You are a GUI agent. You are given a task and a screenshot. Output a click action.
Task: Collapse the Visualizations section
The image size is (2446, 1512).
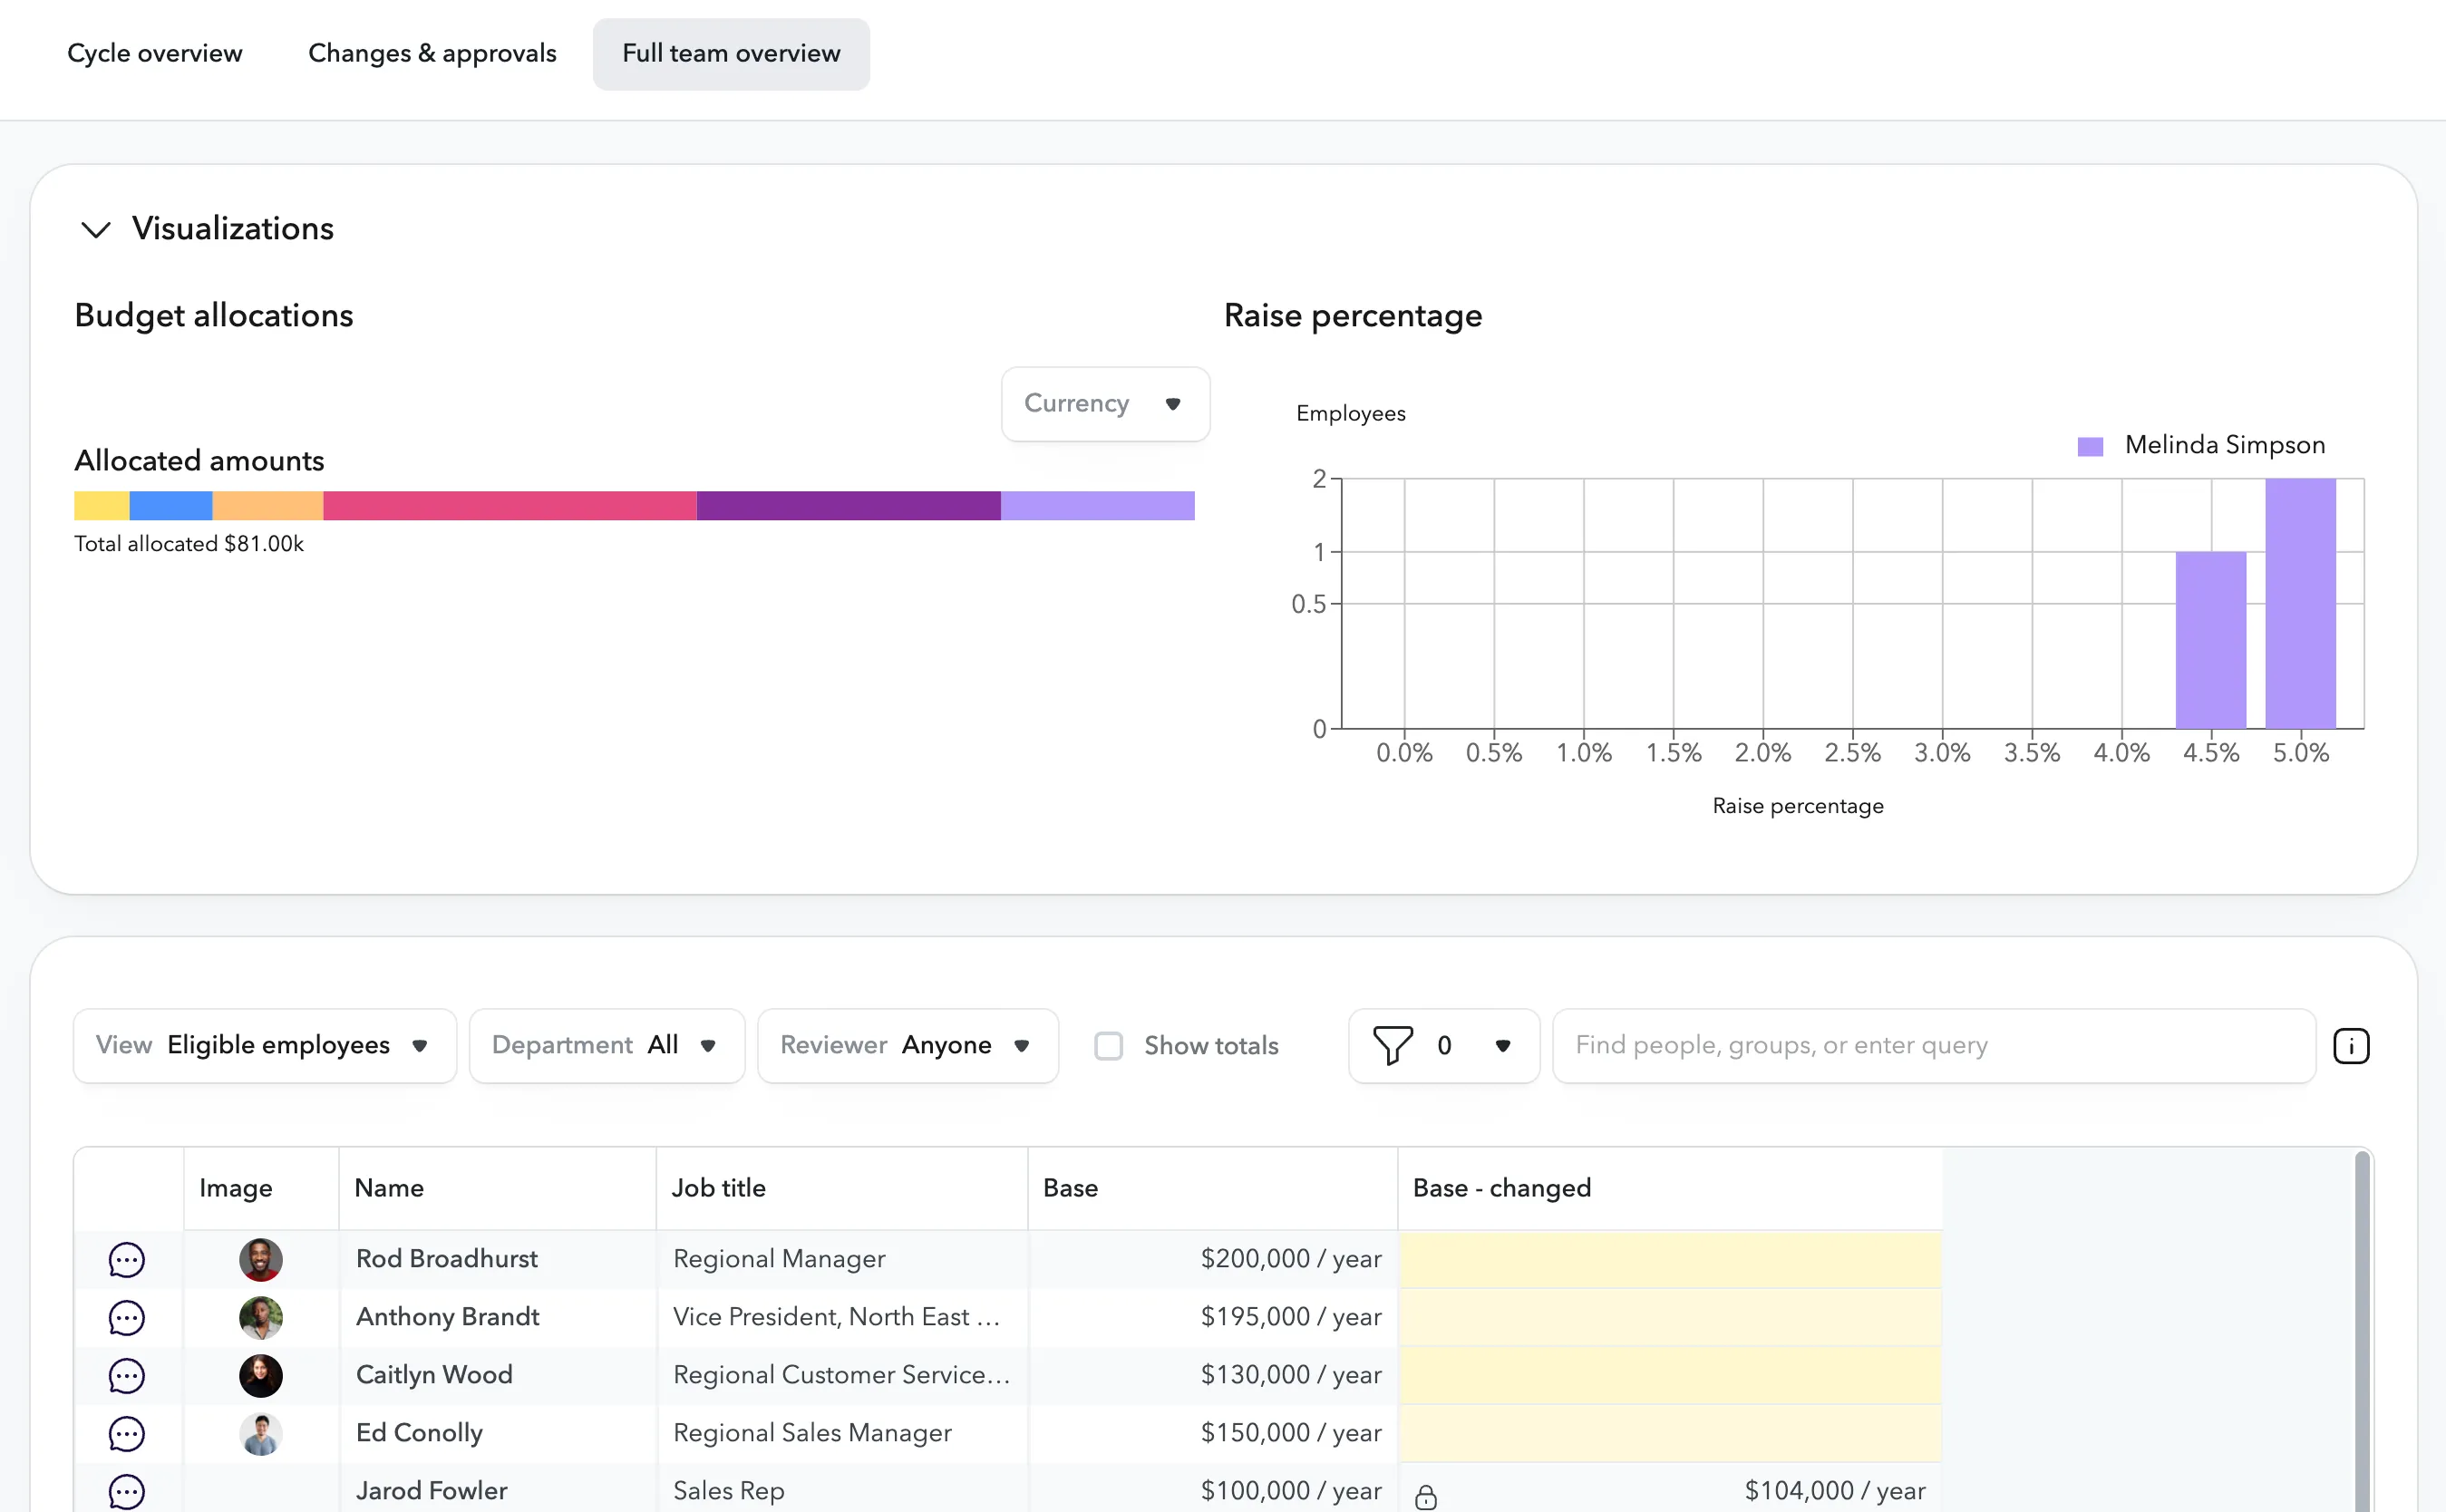click(x=96, y=229)
